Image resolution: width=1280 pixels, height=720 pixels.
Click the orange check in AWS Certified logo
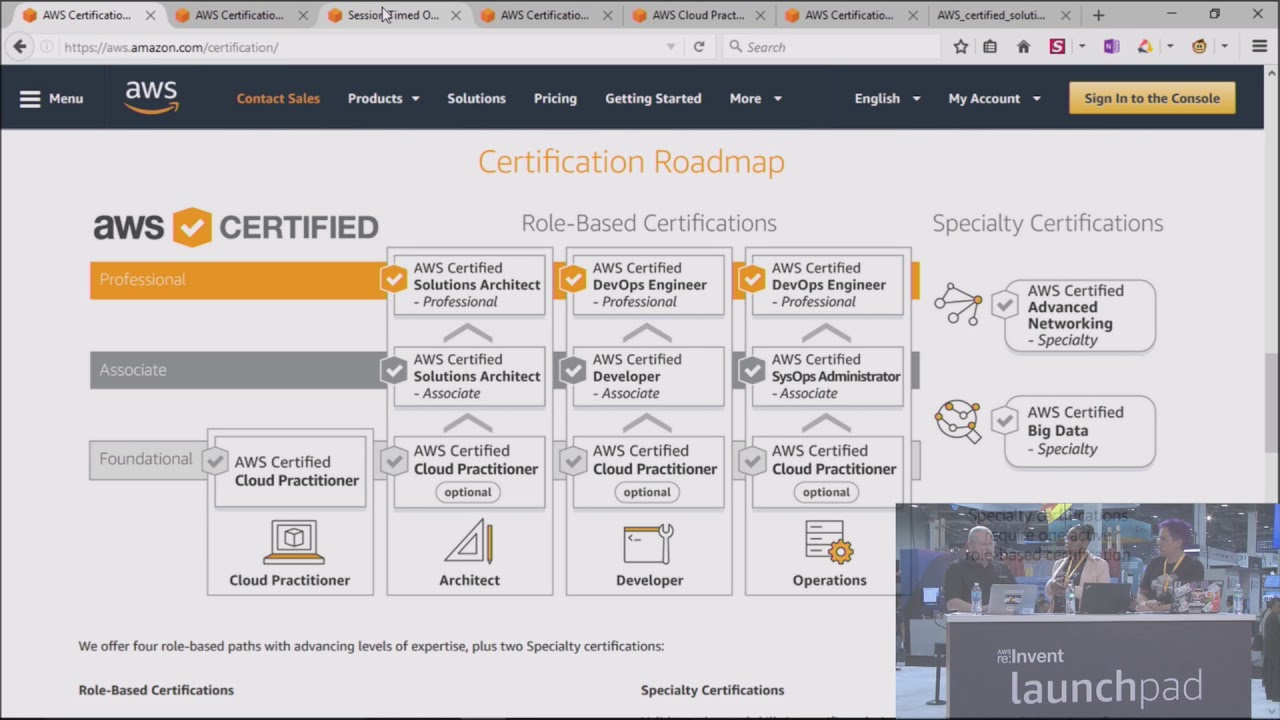click(192, 227)
